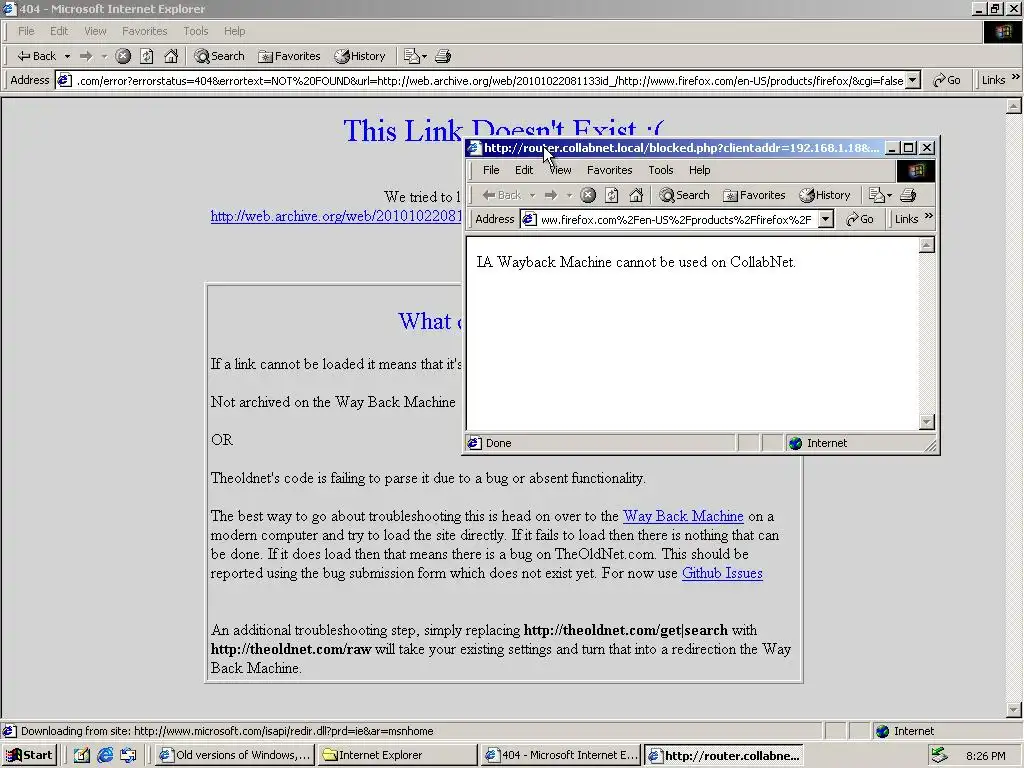Open Edit menu in main 404 window
The height and width of the screenshot is (768, 1024).
tap(59, 31)
